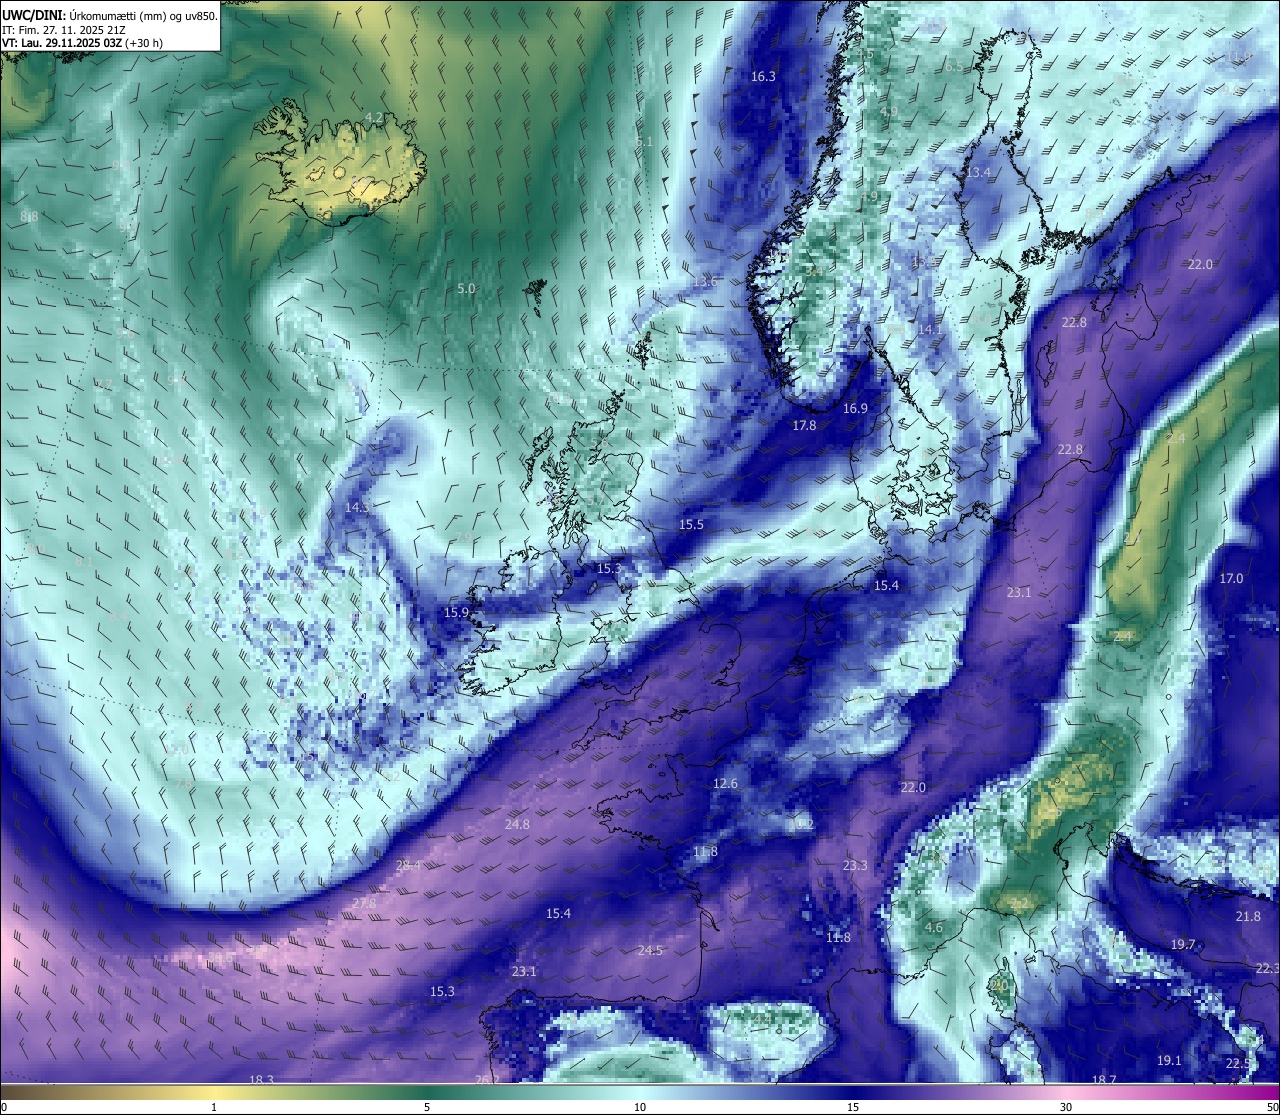
Task: Click the UWC/DINI map title line
Action: [110, 16]
